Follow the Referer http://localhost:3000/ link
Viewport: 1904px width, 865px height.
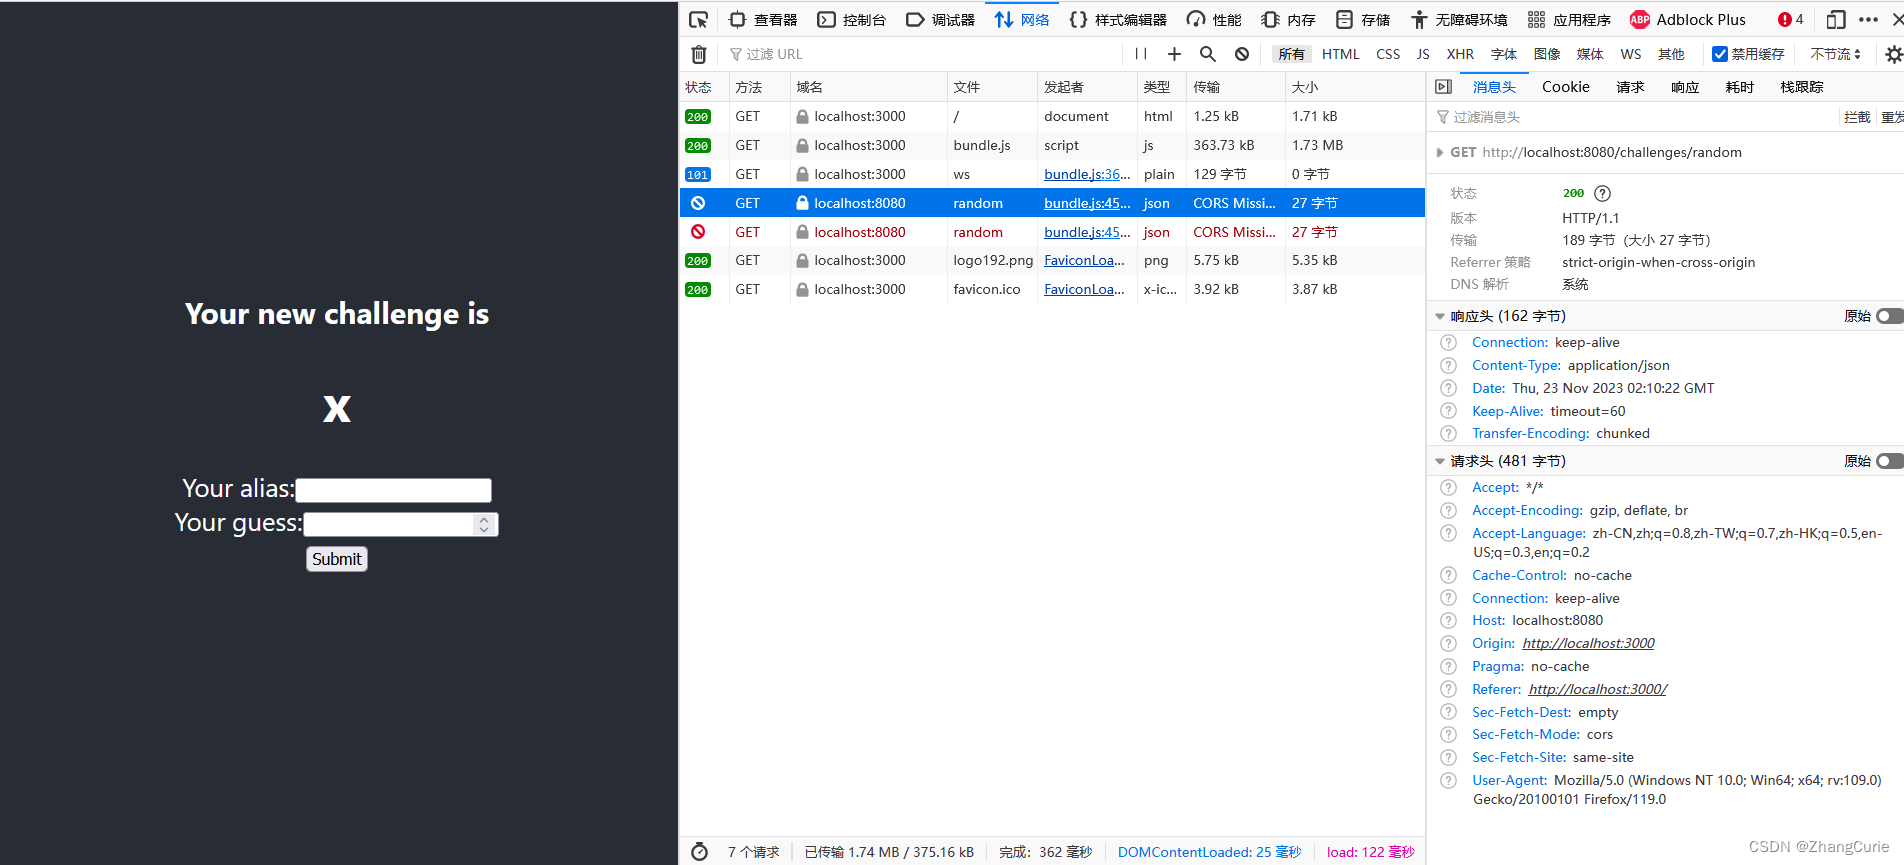point(1598,689)
